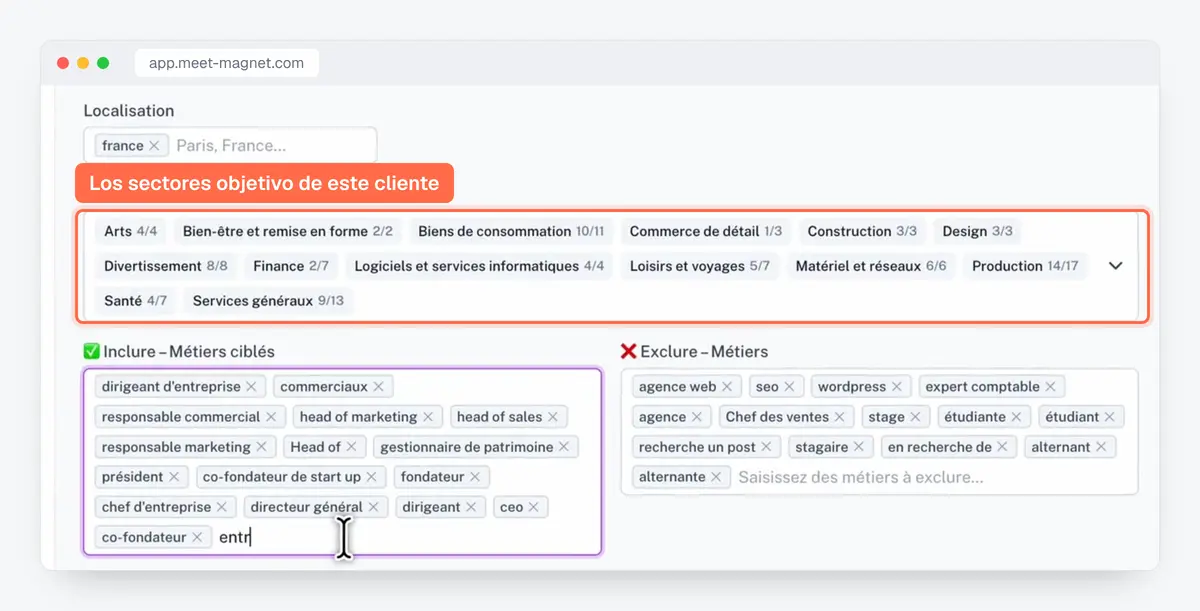Remove the excluded 'agence' tag

[x=697, y=417]
